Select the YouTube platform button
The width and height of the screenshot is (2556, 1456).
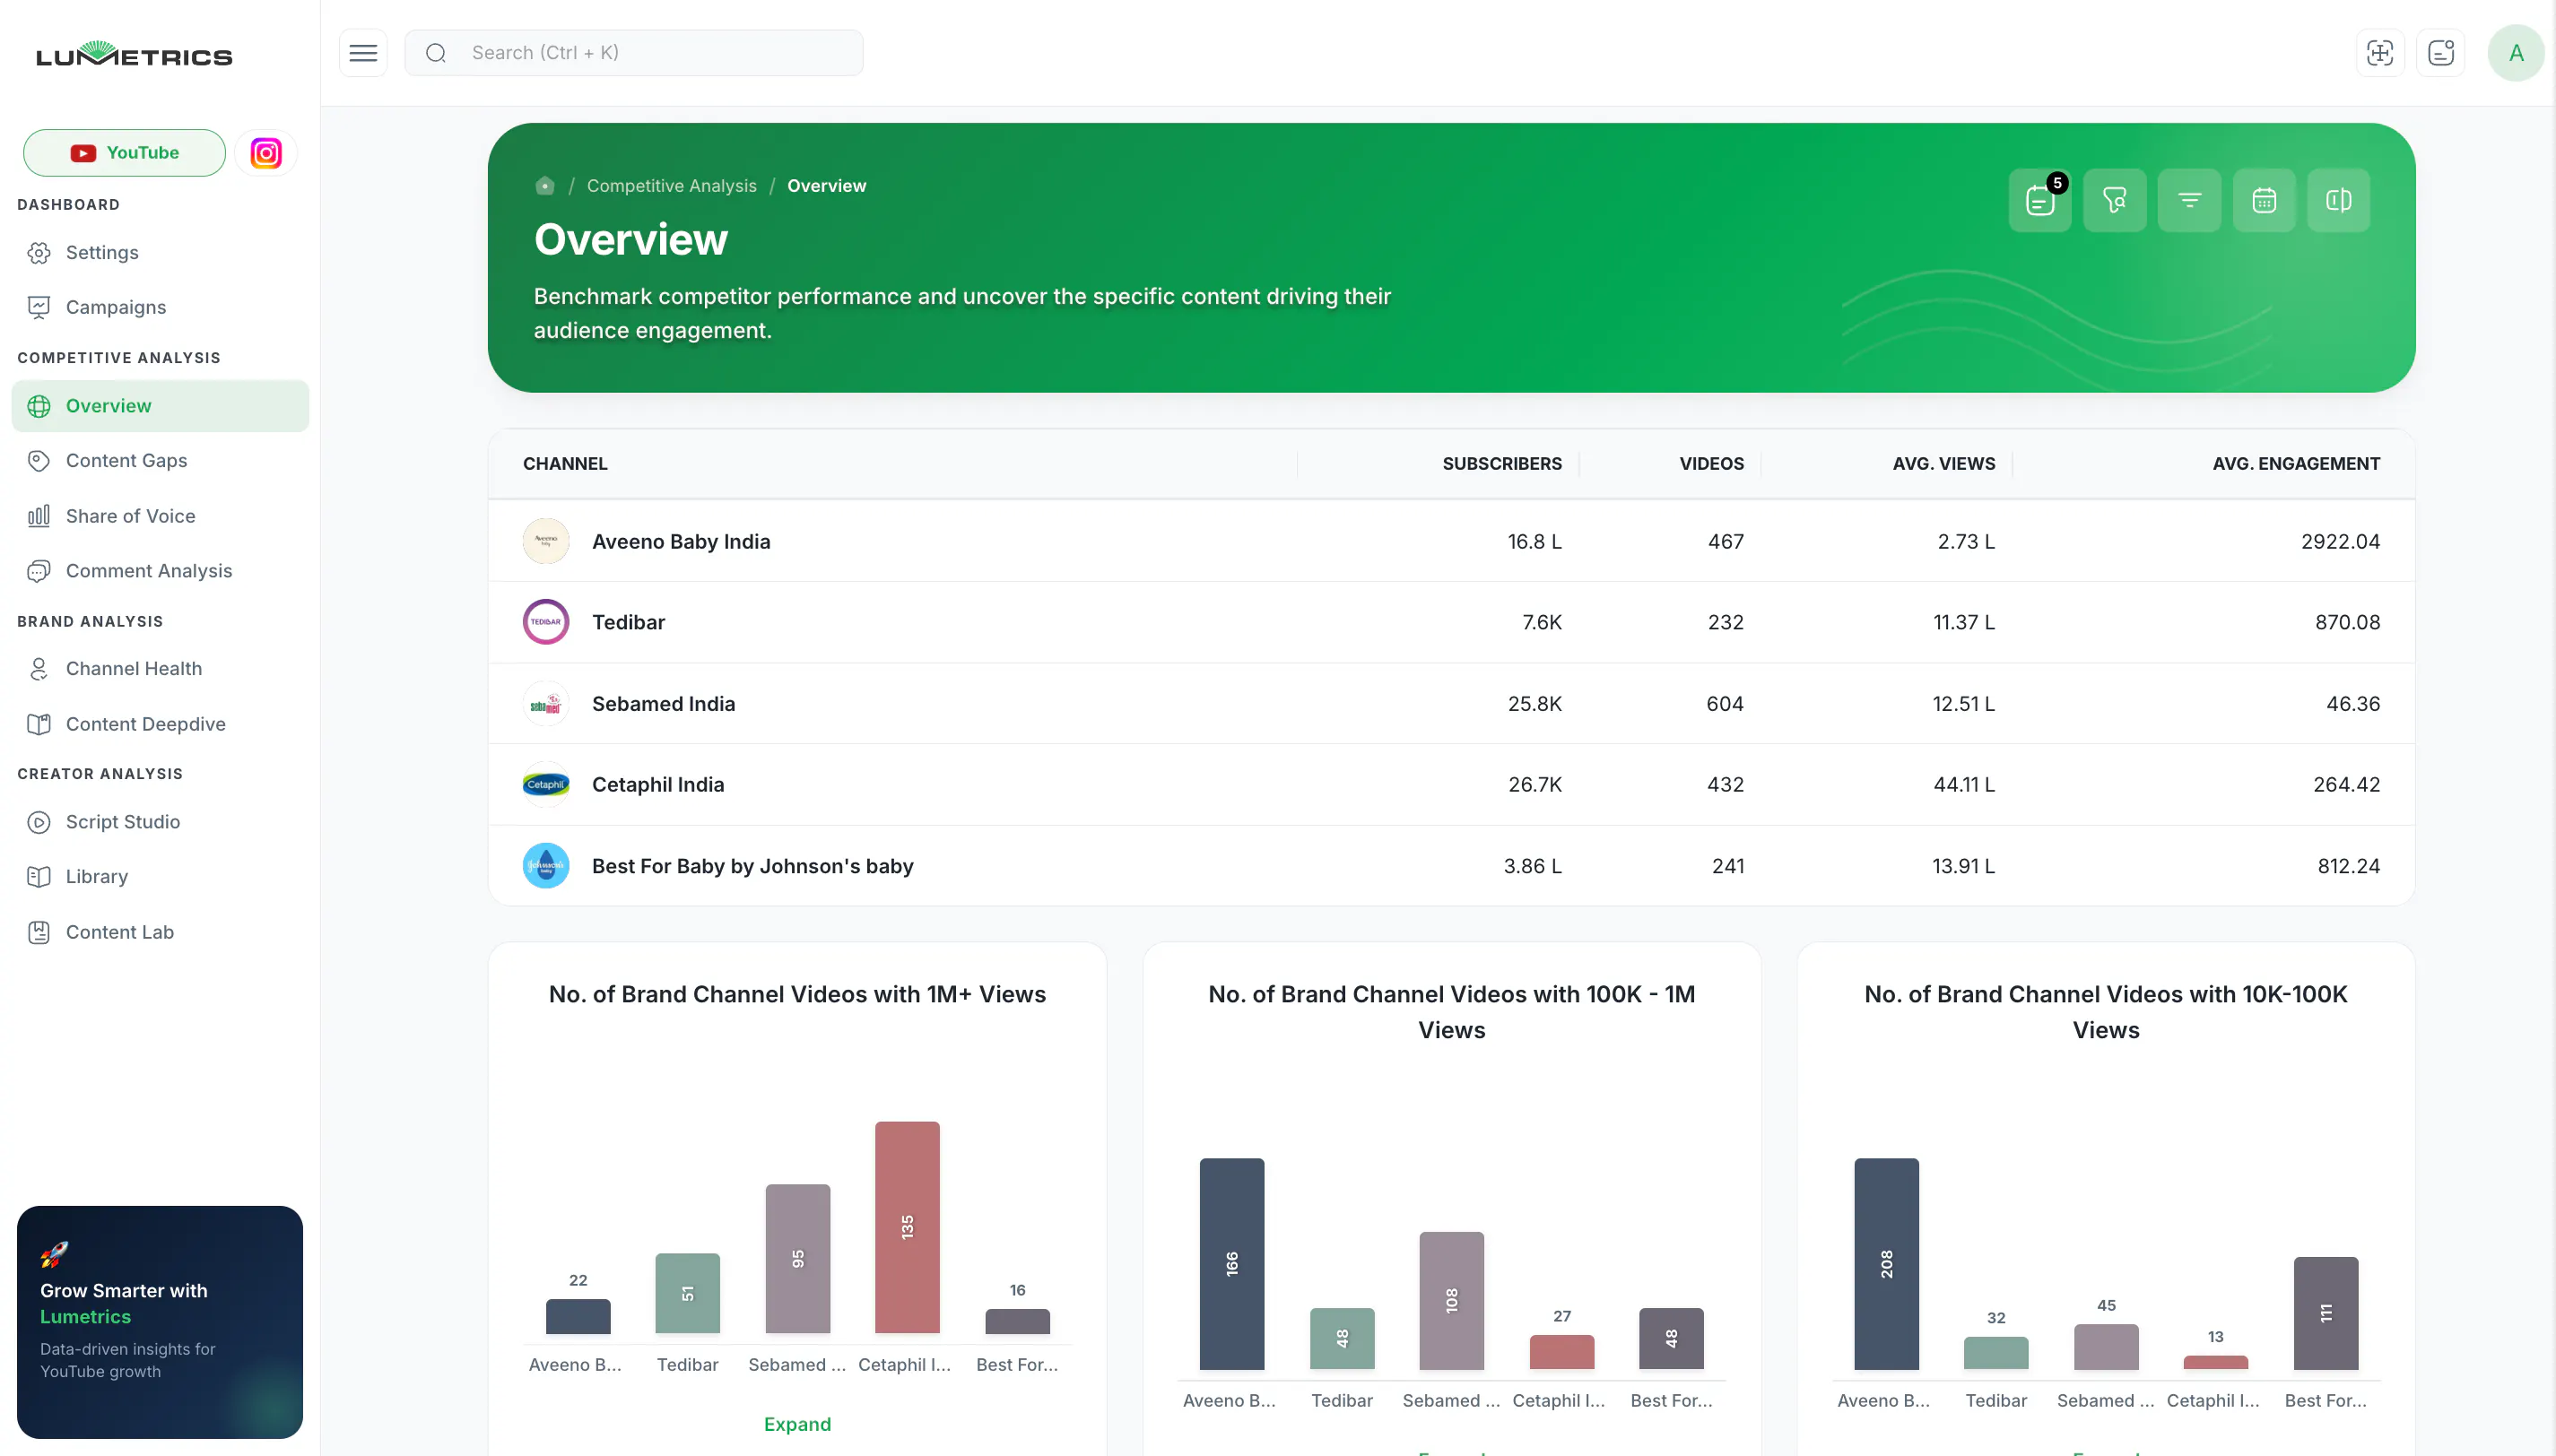(x=125, y=153)
